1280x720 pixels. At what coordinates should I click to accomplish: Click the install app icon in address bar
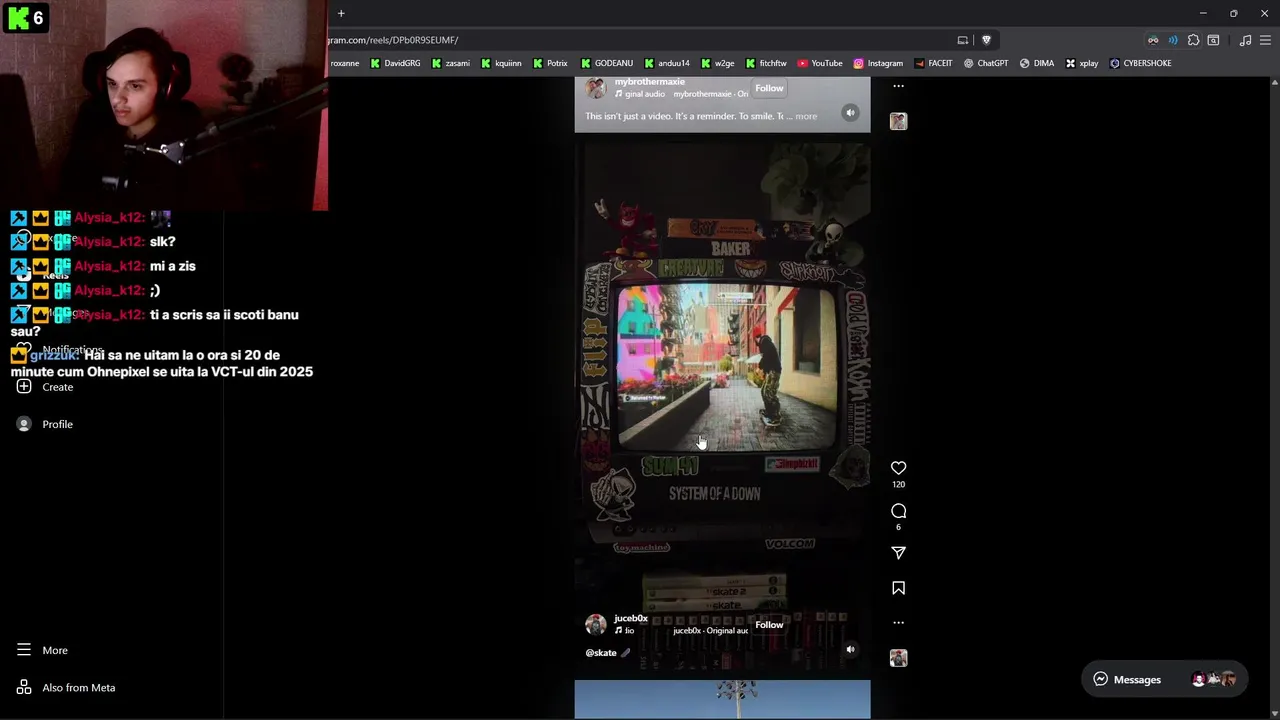click(x=962, y=40)
